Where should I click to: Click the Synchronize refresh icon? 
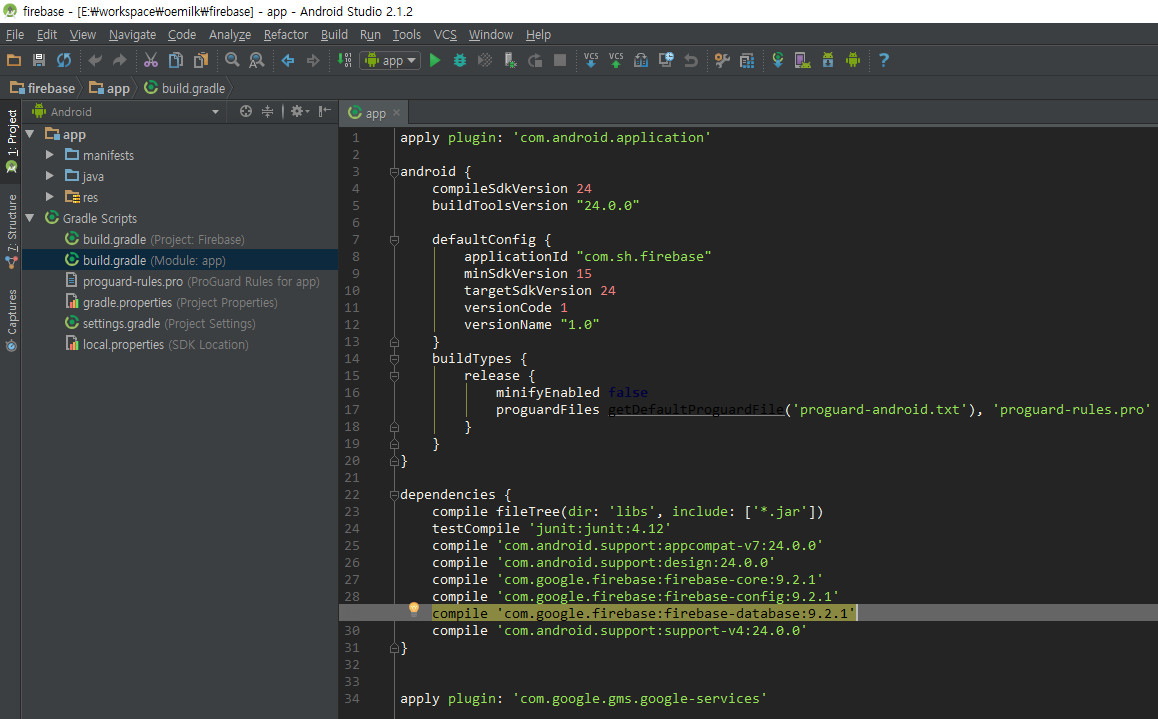coord(64,61)
